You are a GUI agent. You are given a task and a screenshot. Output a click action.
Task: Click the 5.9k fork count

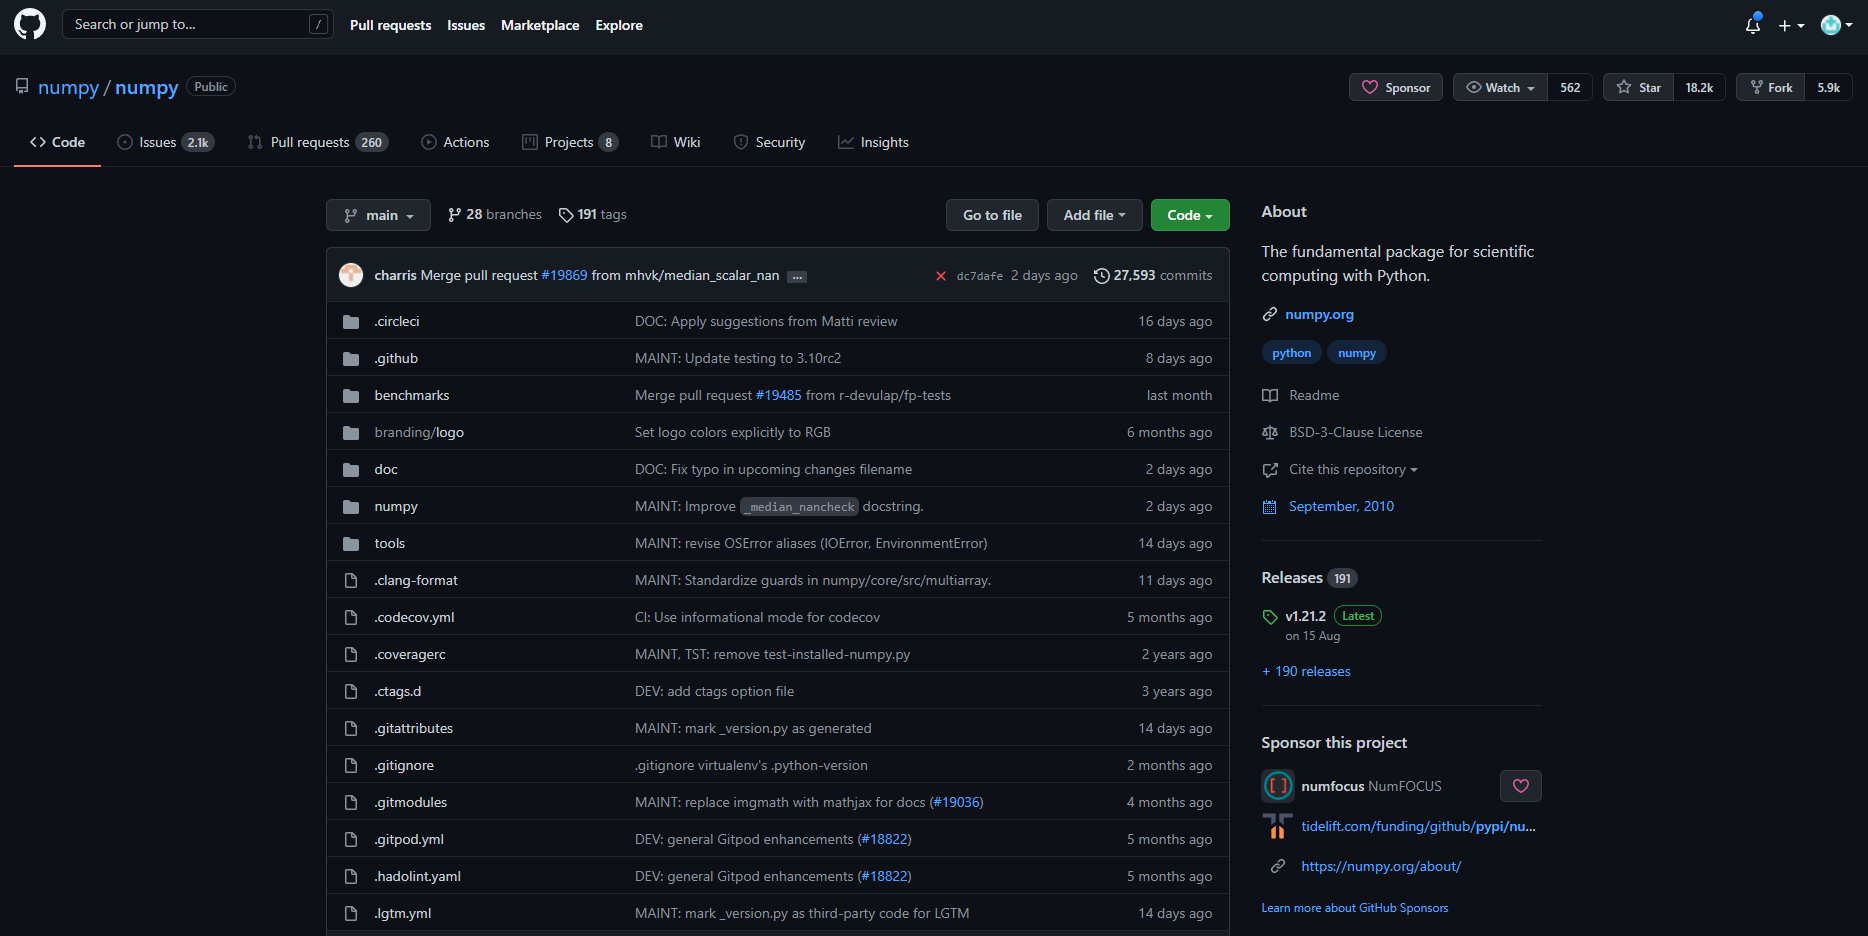pyautogui.click(x=1829, y=88)
